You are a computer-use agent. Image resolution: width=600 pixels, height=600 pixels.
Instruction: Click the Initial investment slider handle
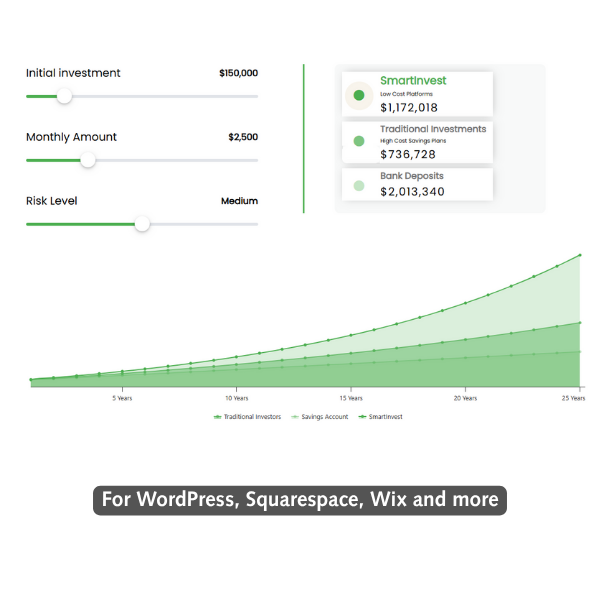coord(64,96)
